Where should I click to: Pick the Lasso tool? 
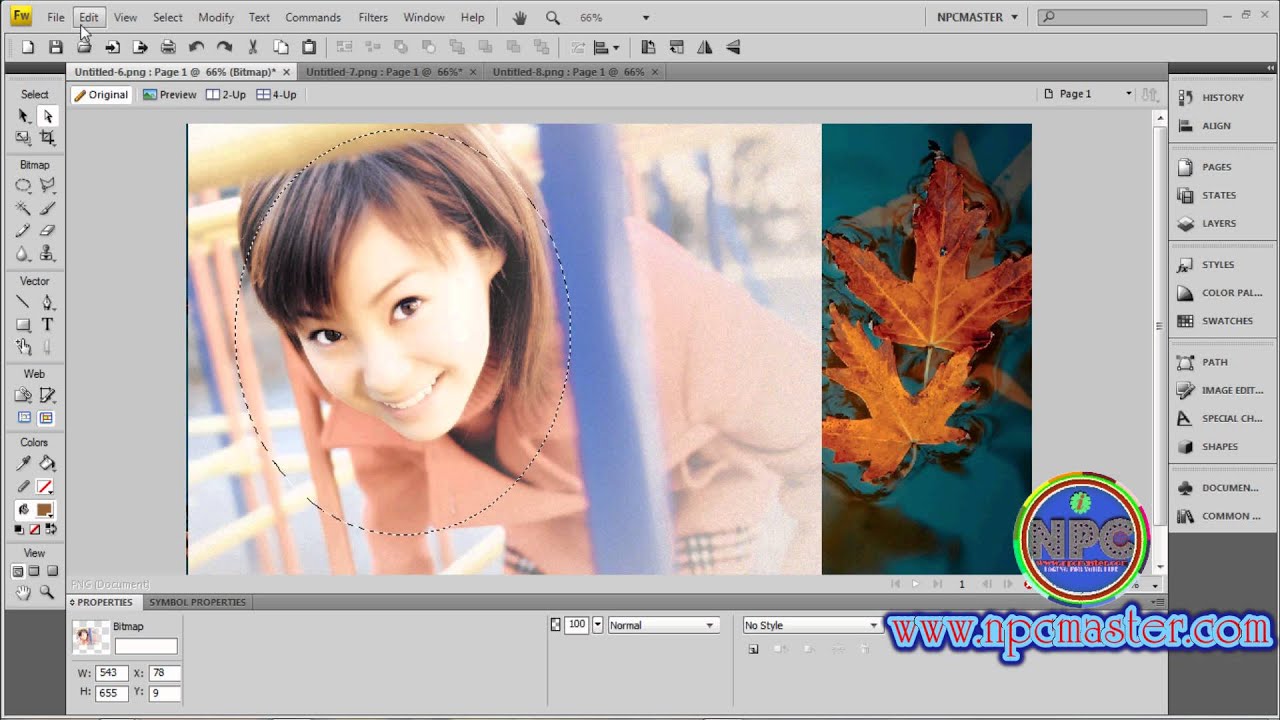click(47, 185)
